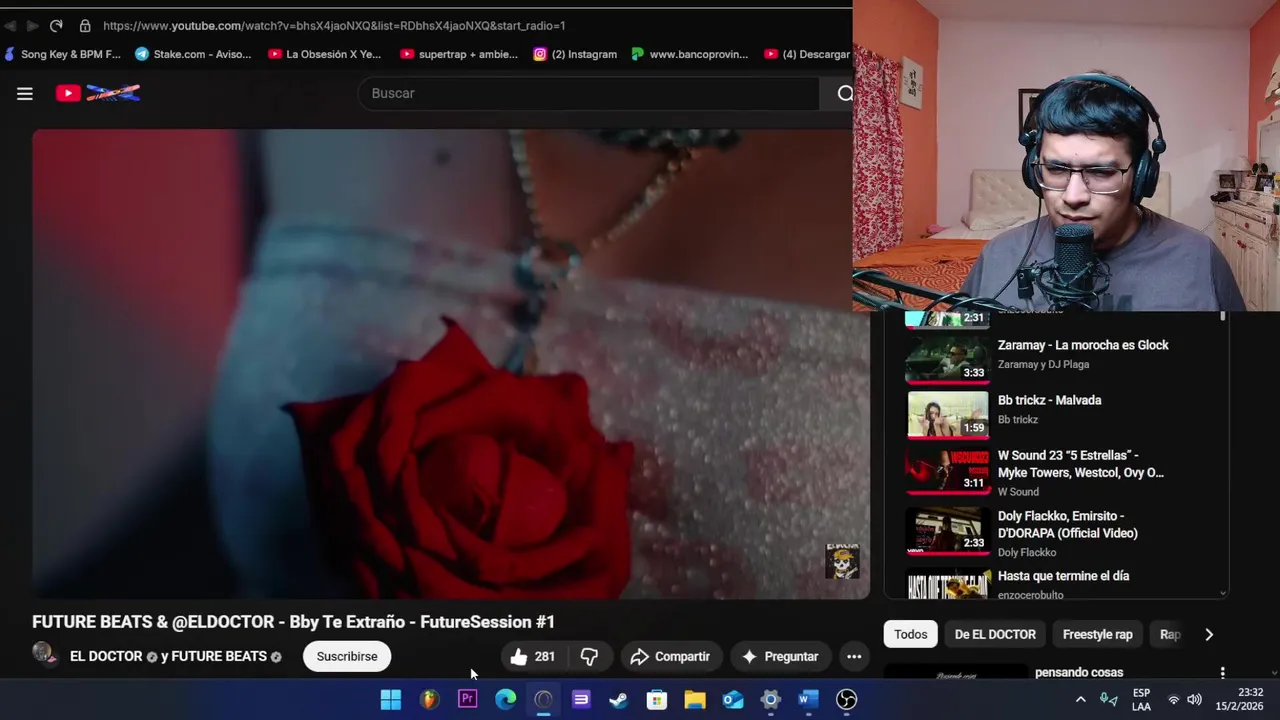Go back with browser back arrow

pos(10,25)
